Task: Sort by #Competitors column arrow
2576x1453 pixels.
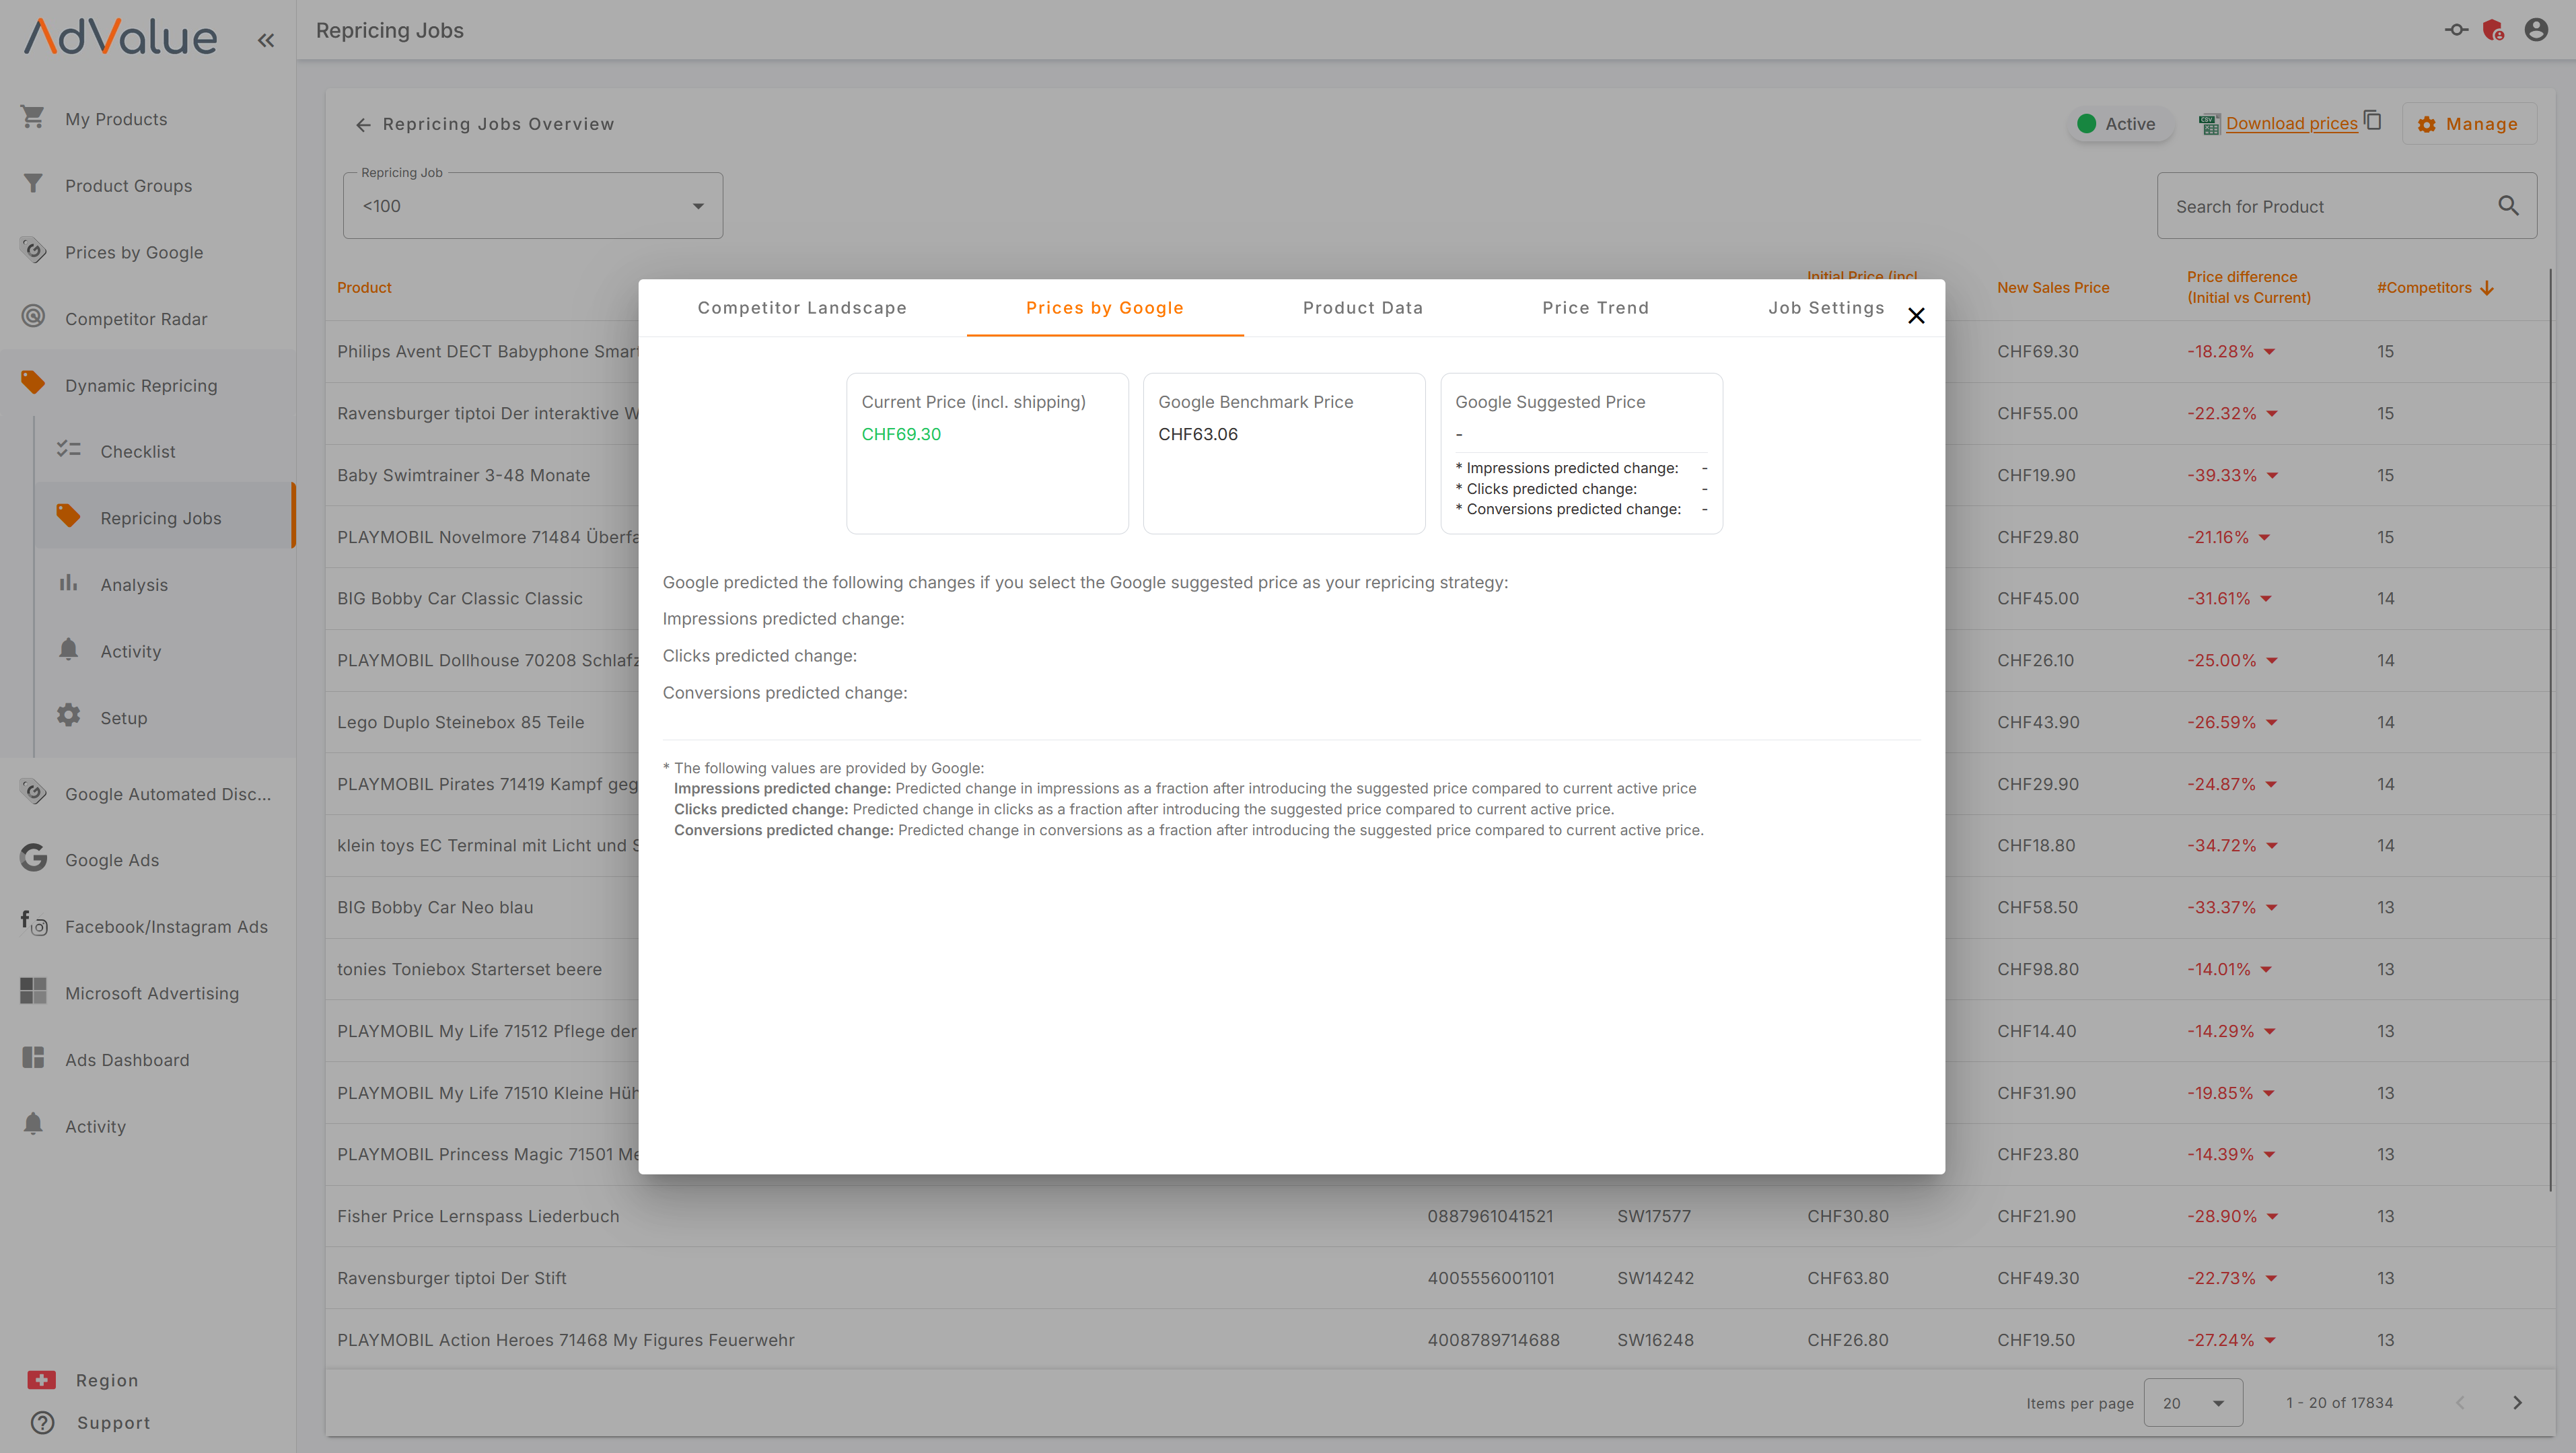Action: [x=2488, y=288]
